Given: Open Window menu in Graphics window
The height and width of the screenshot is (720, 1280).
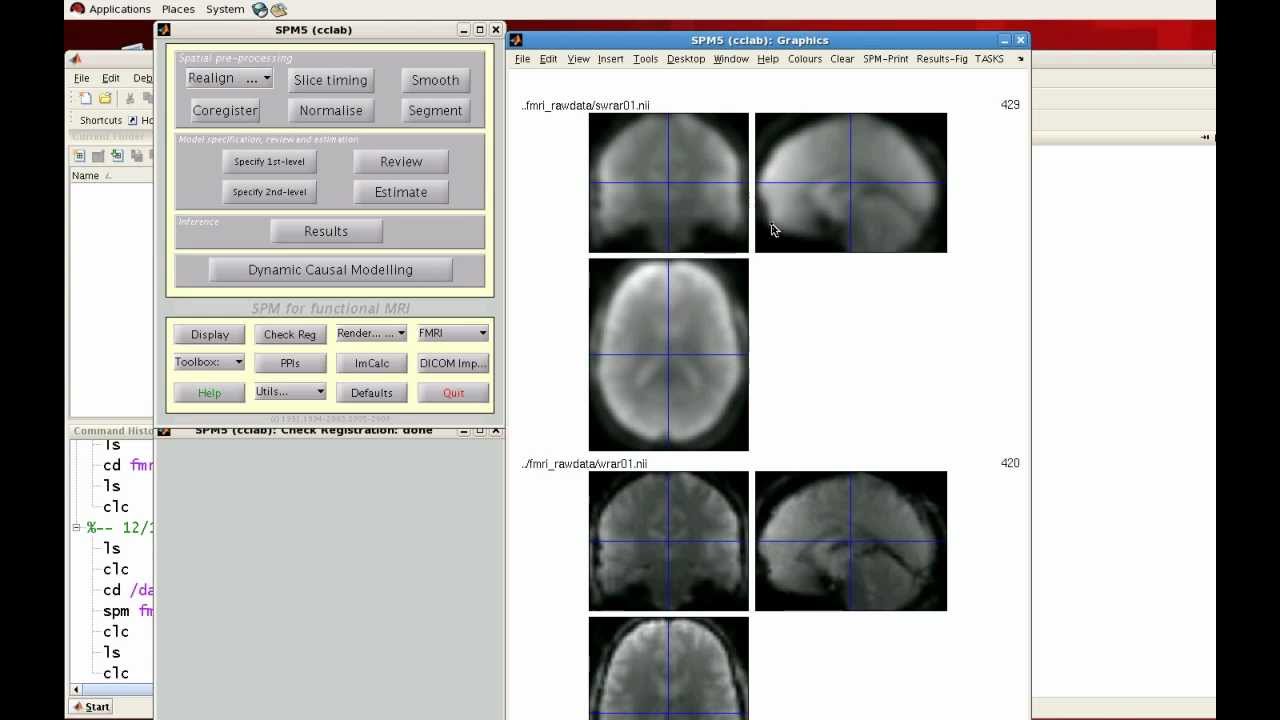Looking at the screenshot, I should (x=731, y=59).
